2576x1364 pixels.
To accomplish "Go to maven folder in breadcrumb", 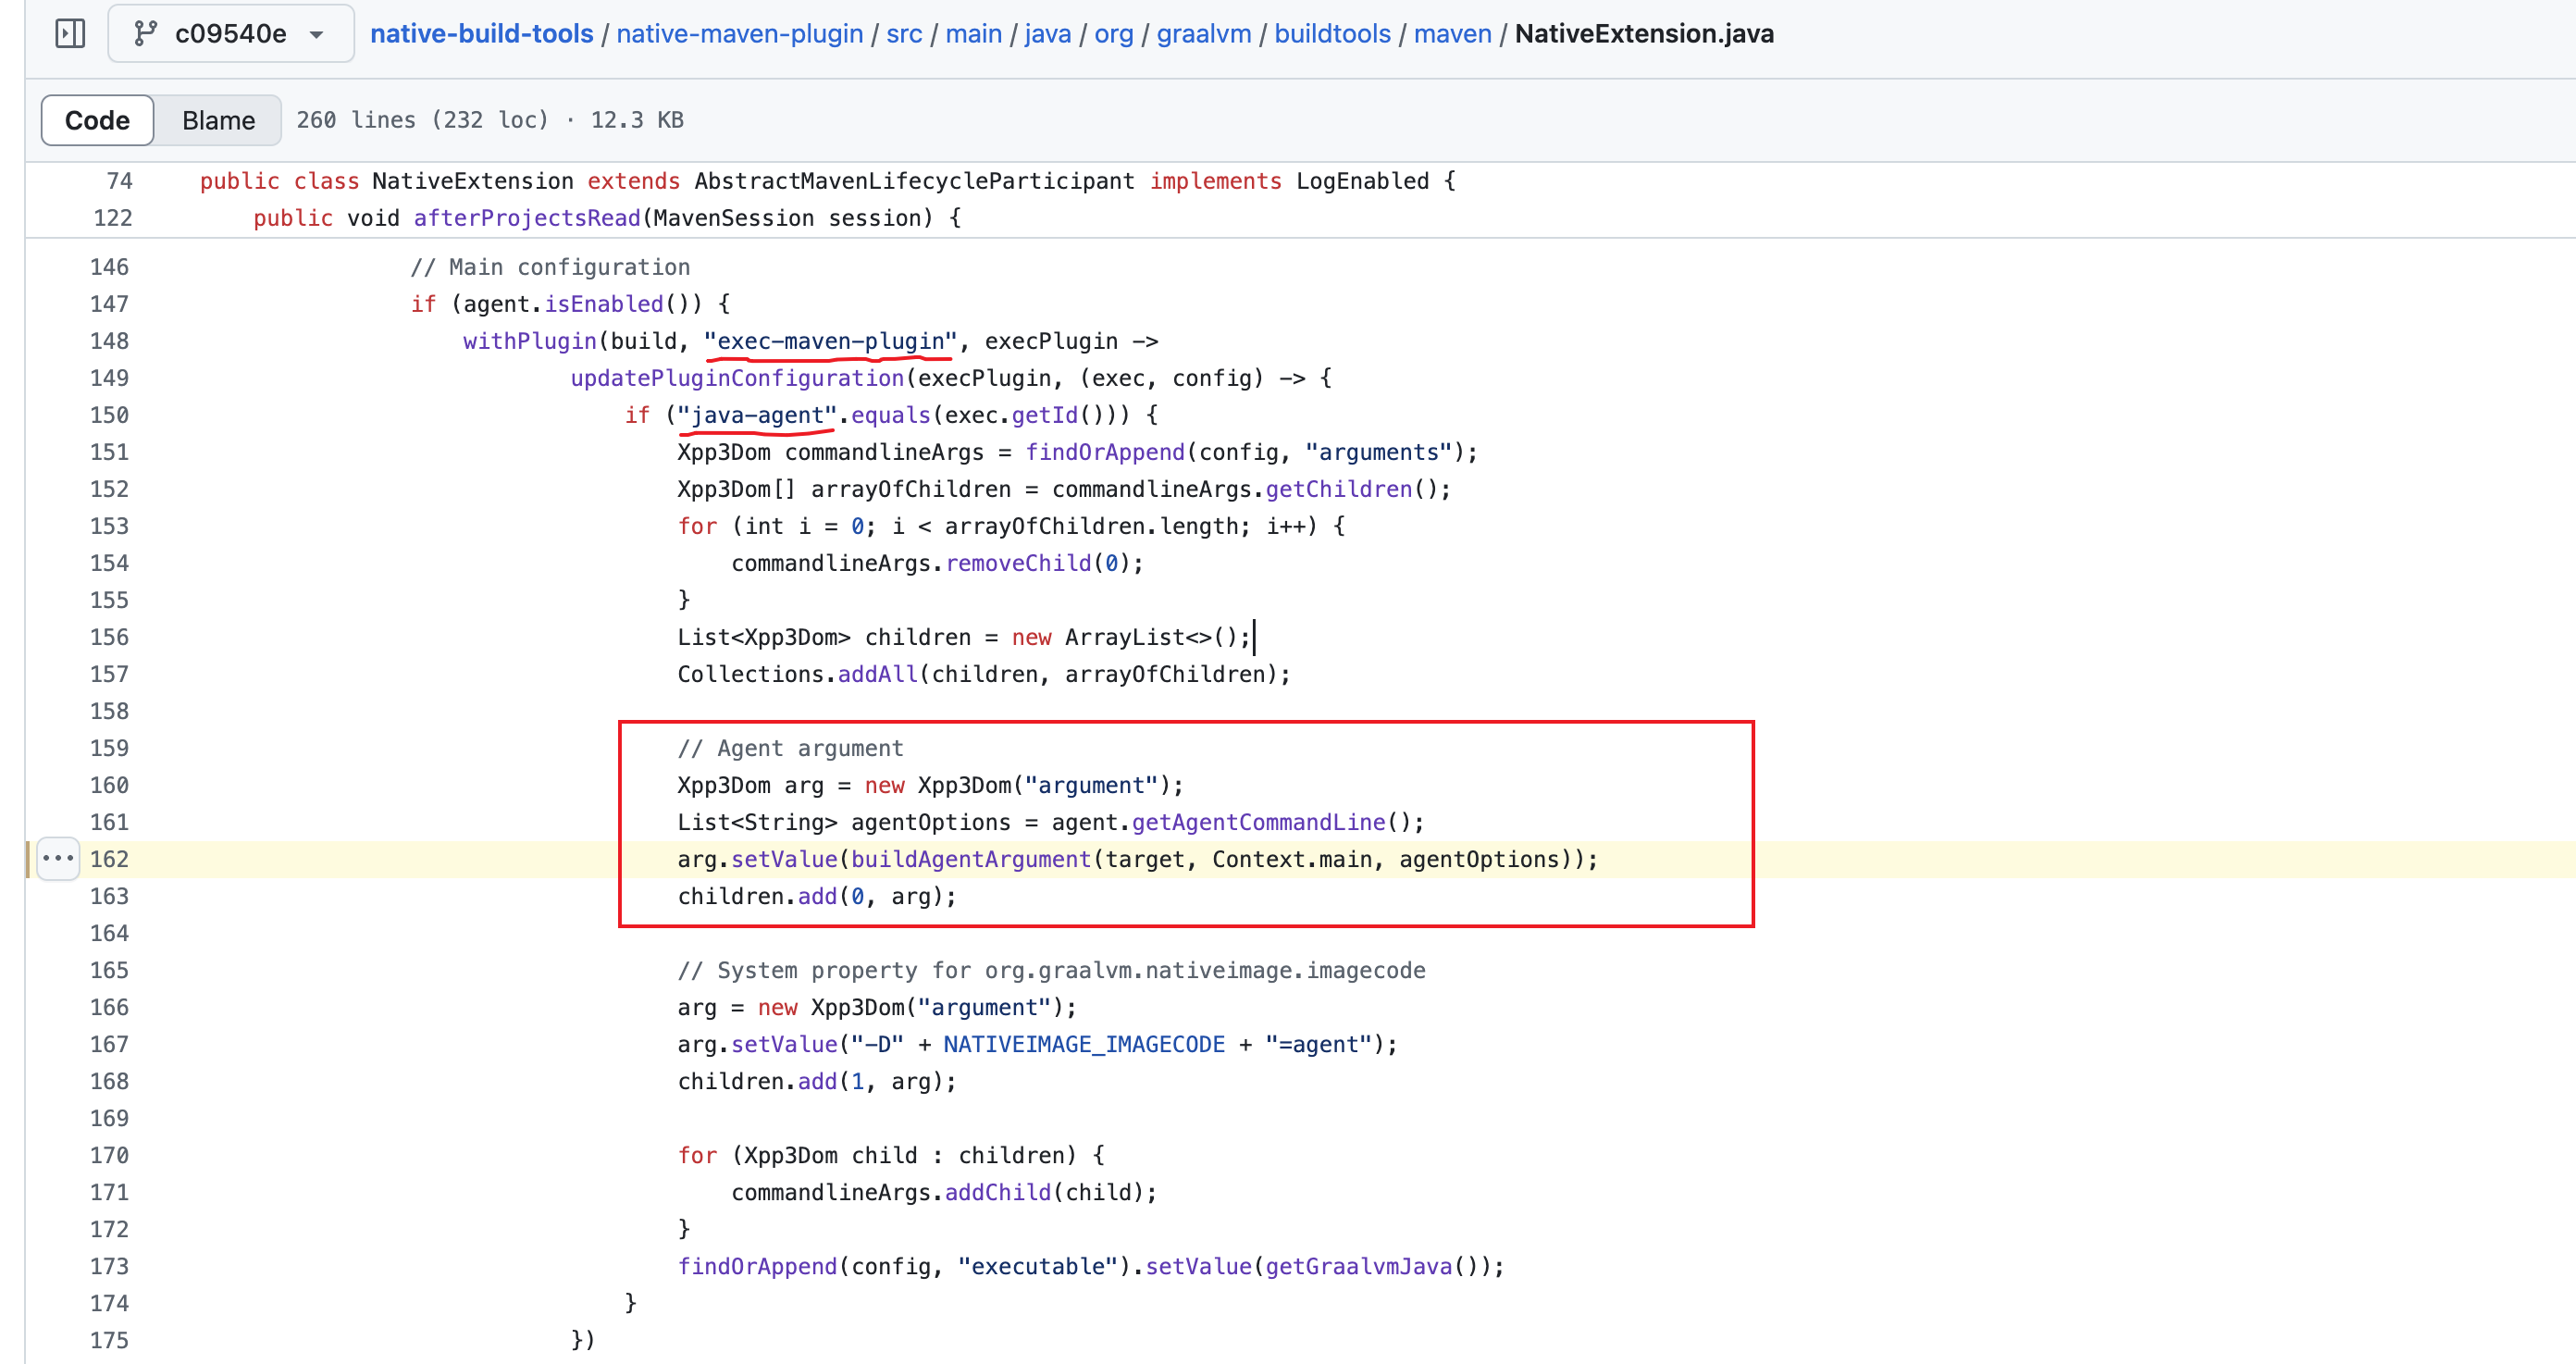I will coord(1452,33).
